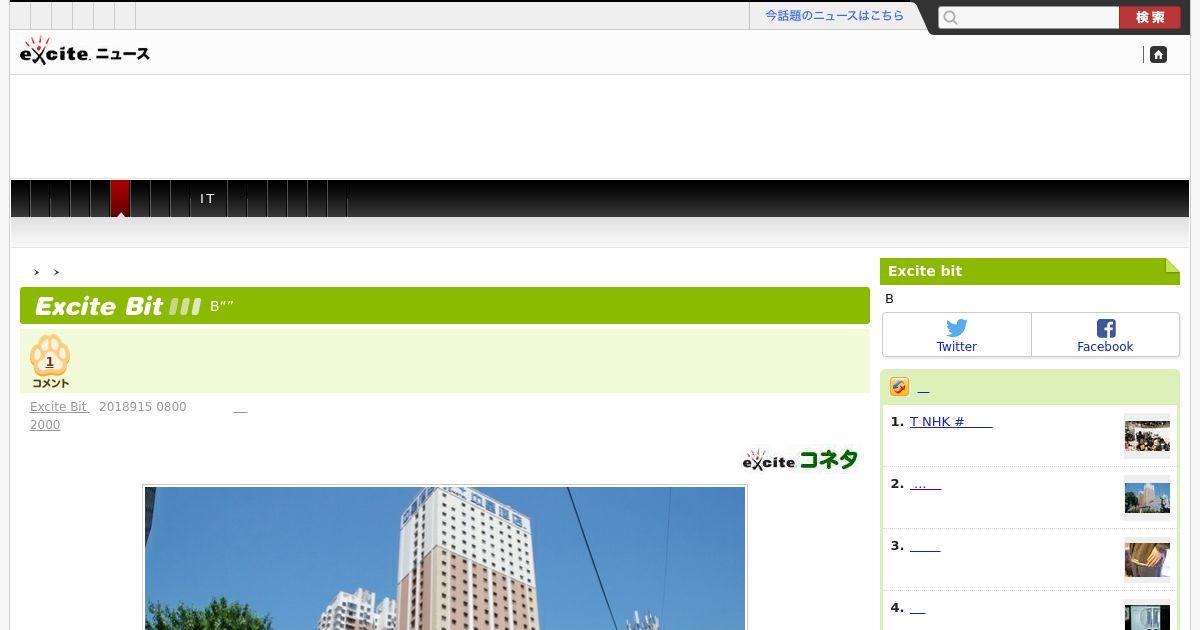Click the magnifier icon in the search box

pos(951,17)
